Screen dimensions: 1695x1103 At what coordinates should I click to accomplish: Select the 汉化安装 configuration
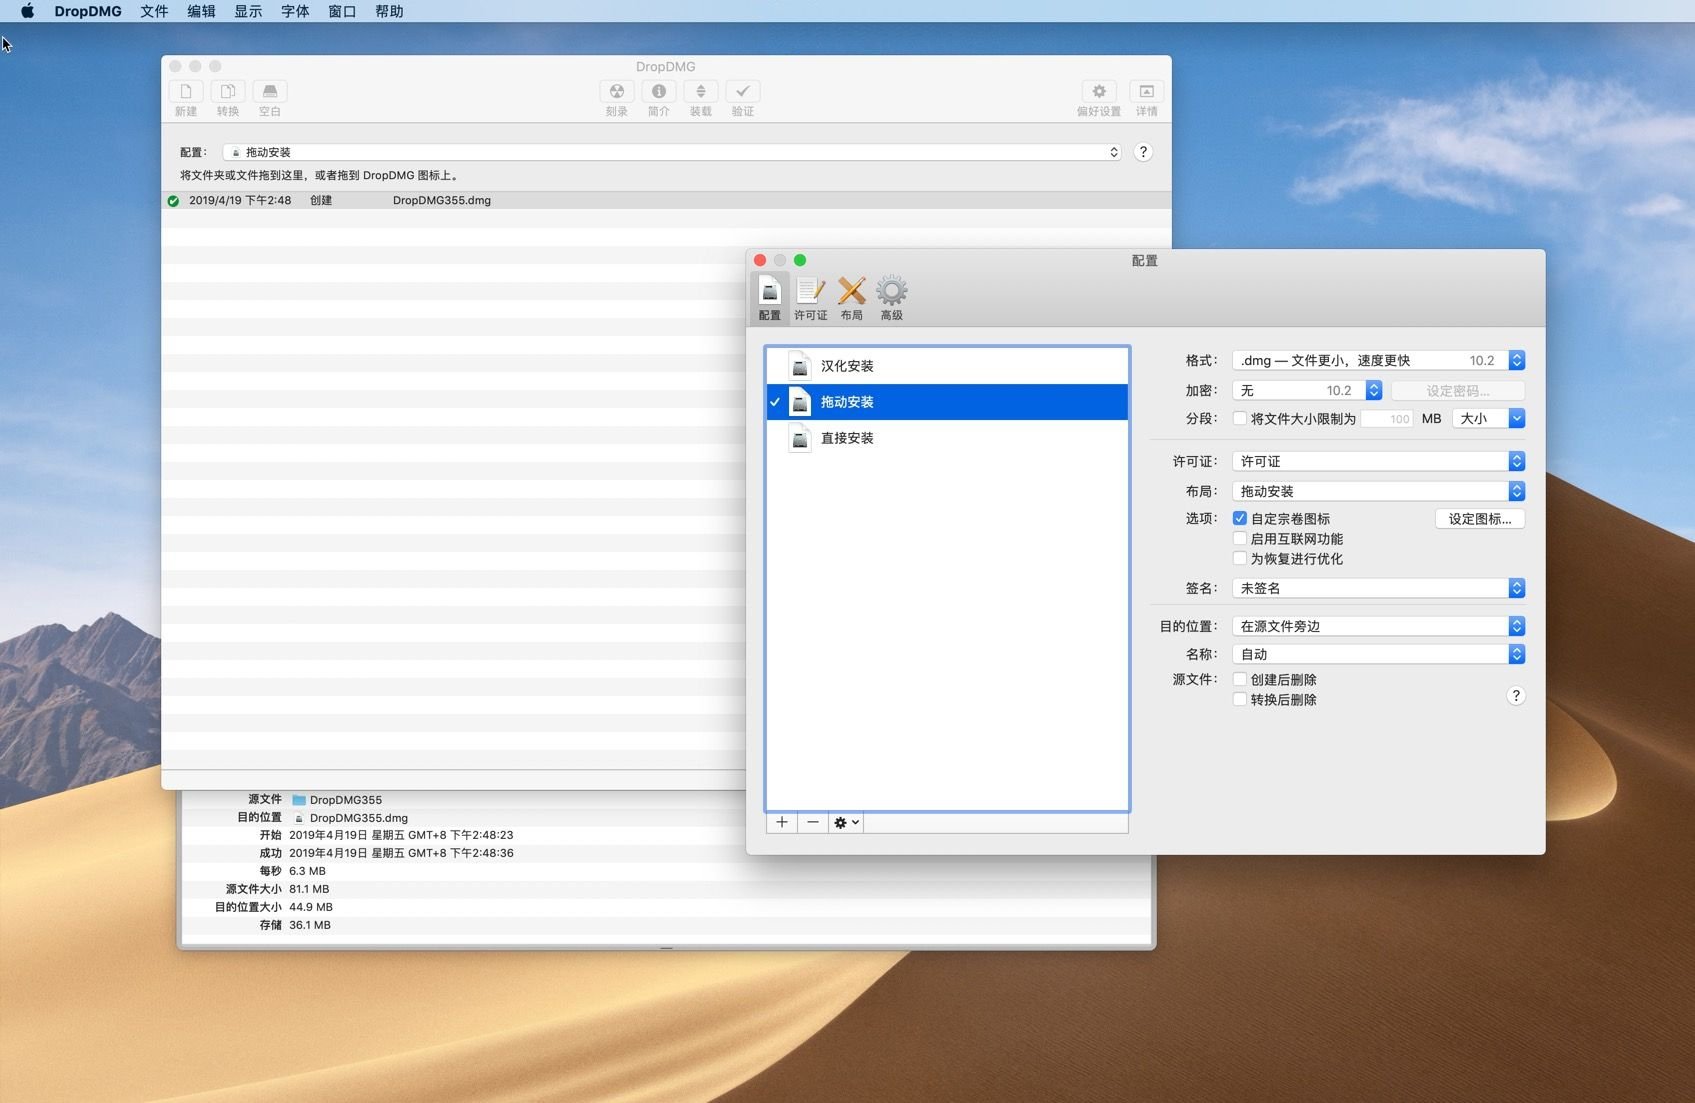[947, 366]
